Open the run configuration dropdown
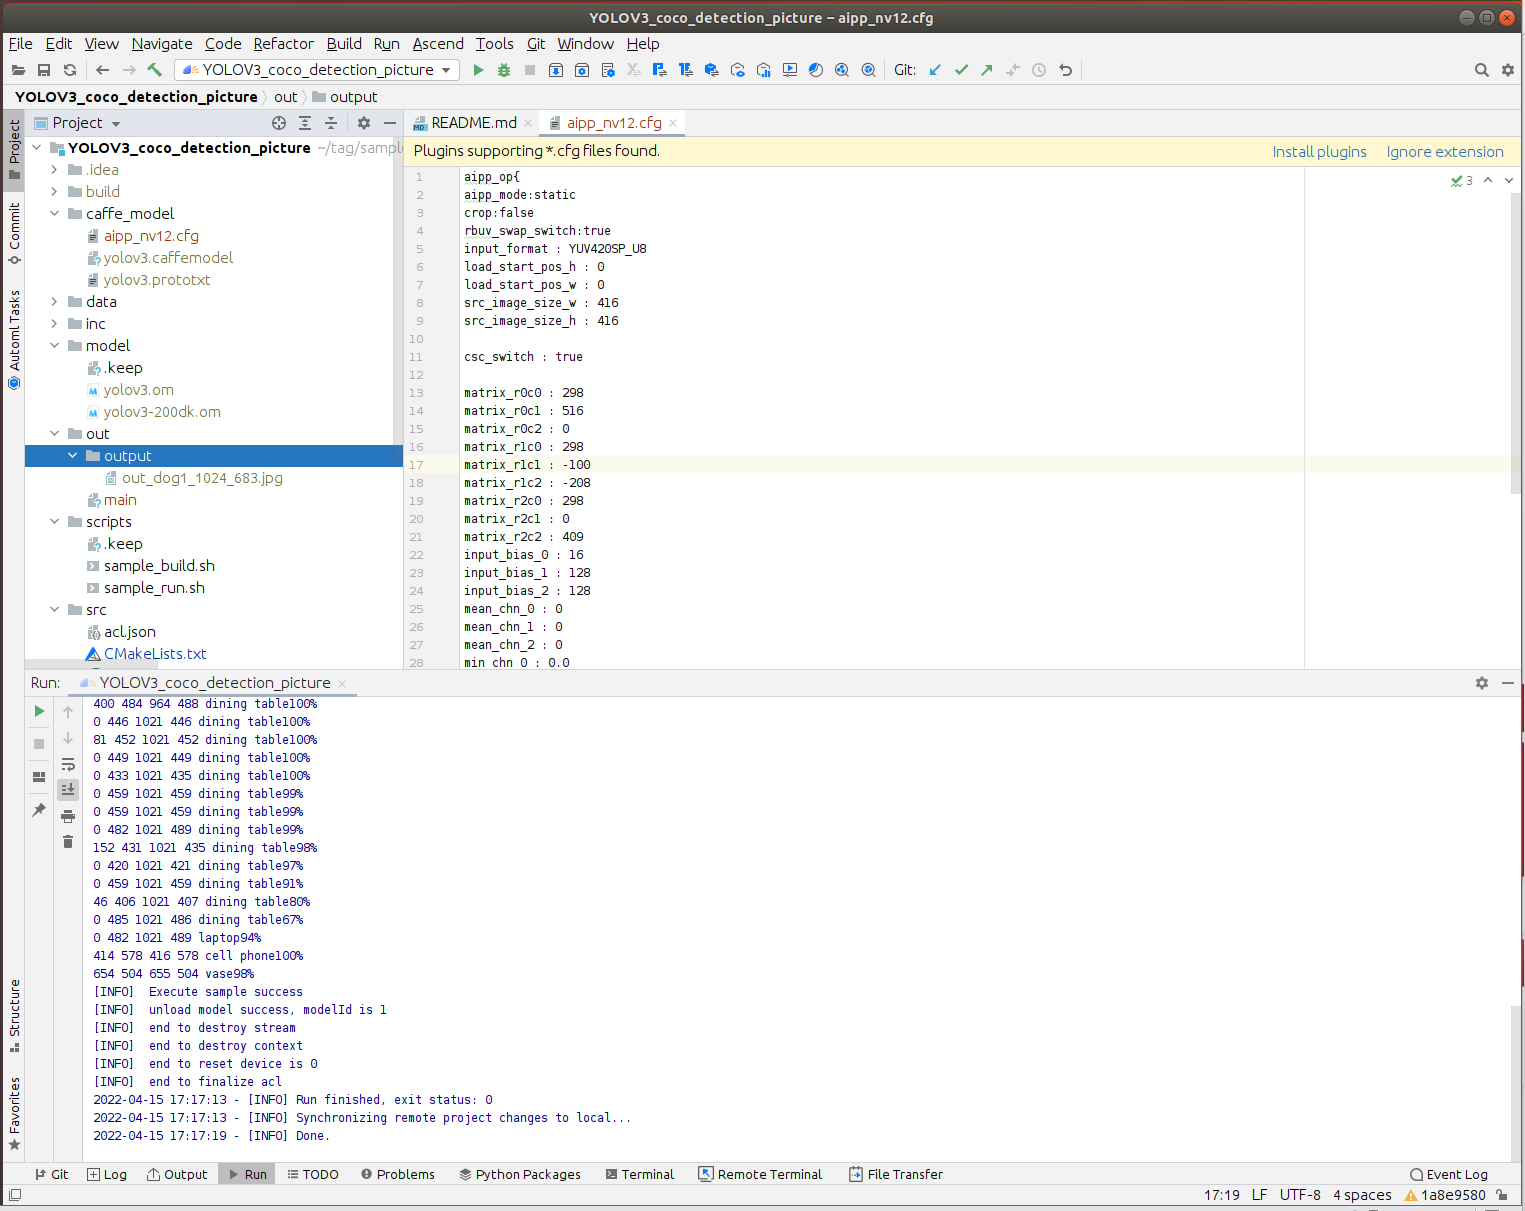 317,70
